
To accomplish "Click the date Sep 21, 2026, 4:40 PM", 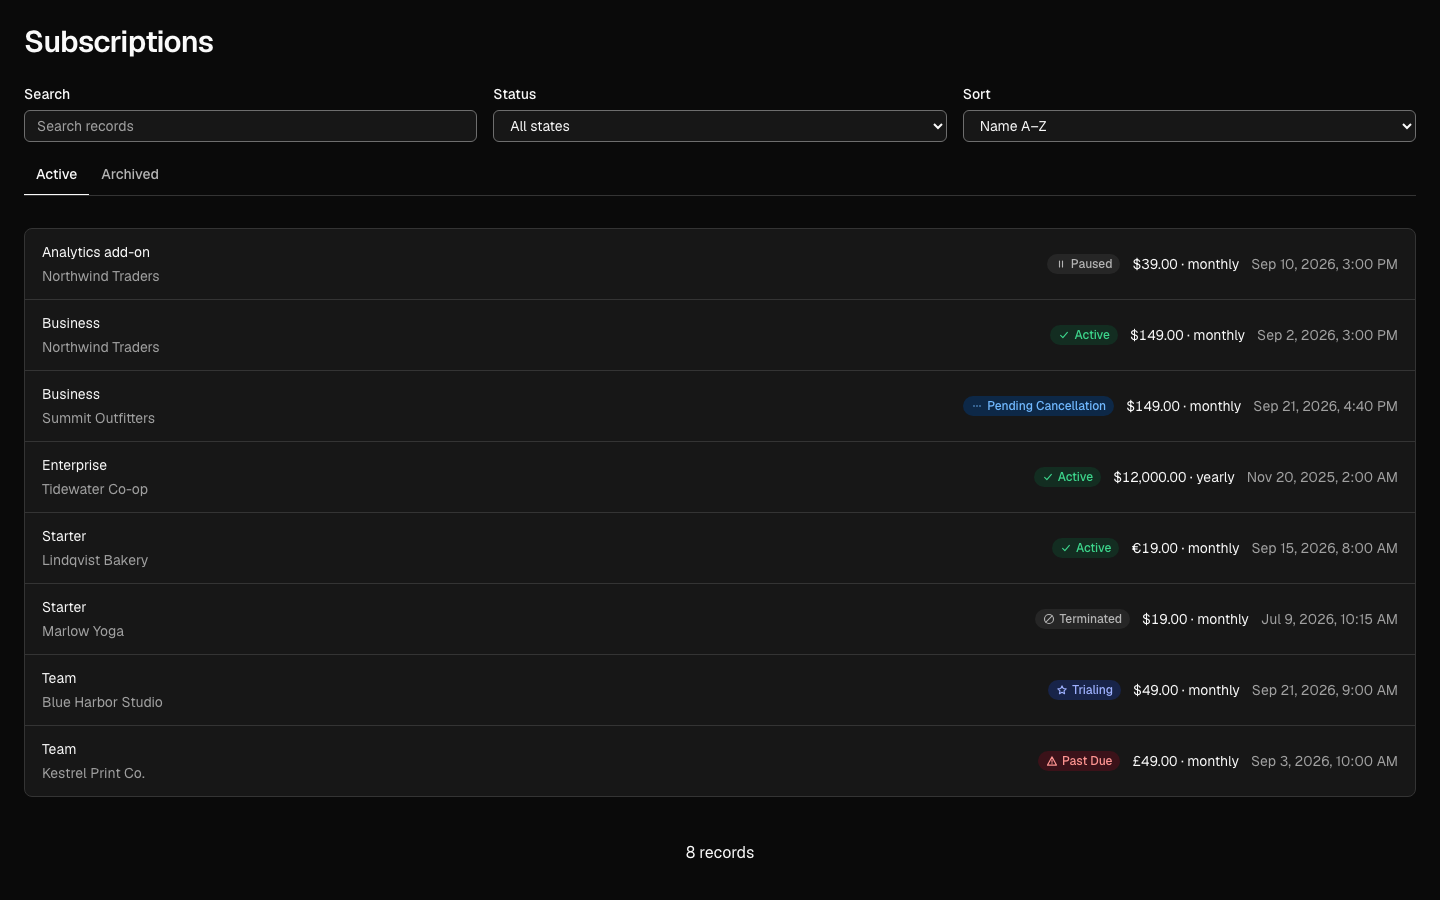I will pos(1325,406).
